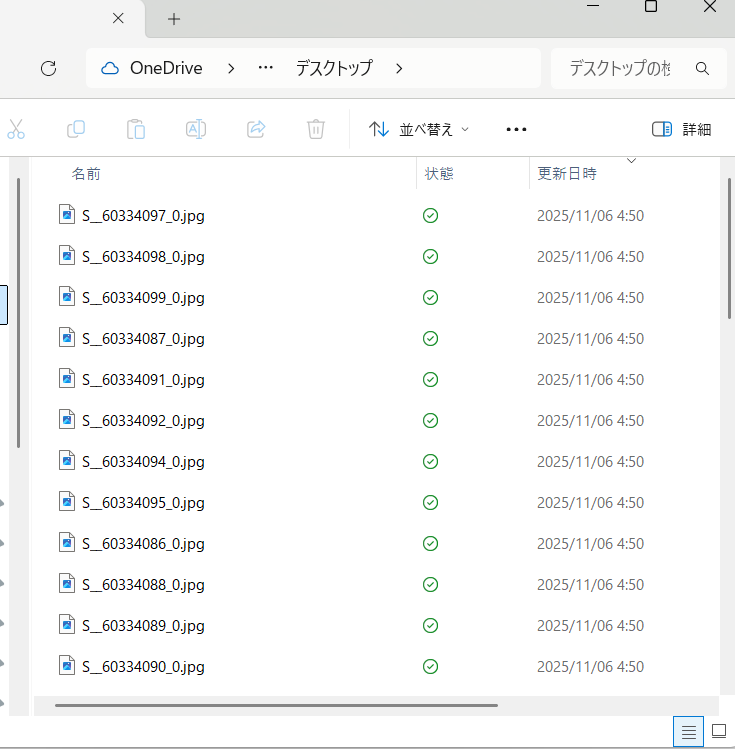Click the breadcrumb ellipsis for hidden folders
Screen dimensions: 735x749
click(266, 69)
